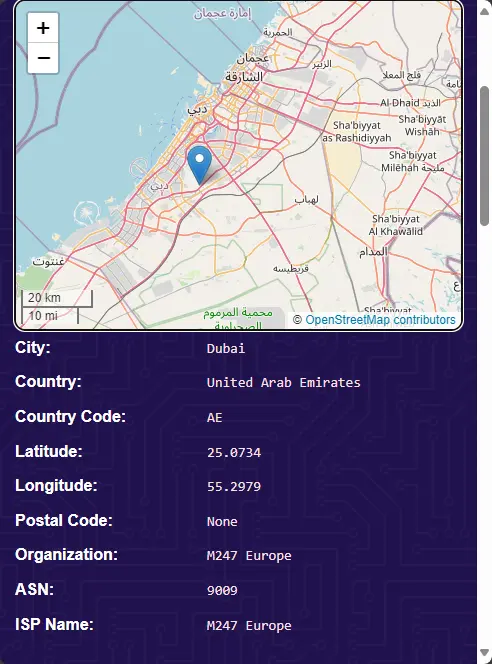The height and width of the screenshot is (664, 492).
Task: Click the vertical scrollbar thumb
Action: click(484, 156)
